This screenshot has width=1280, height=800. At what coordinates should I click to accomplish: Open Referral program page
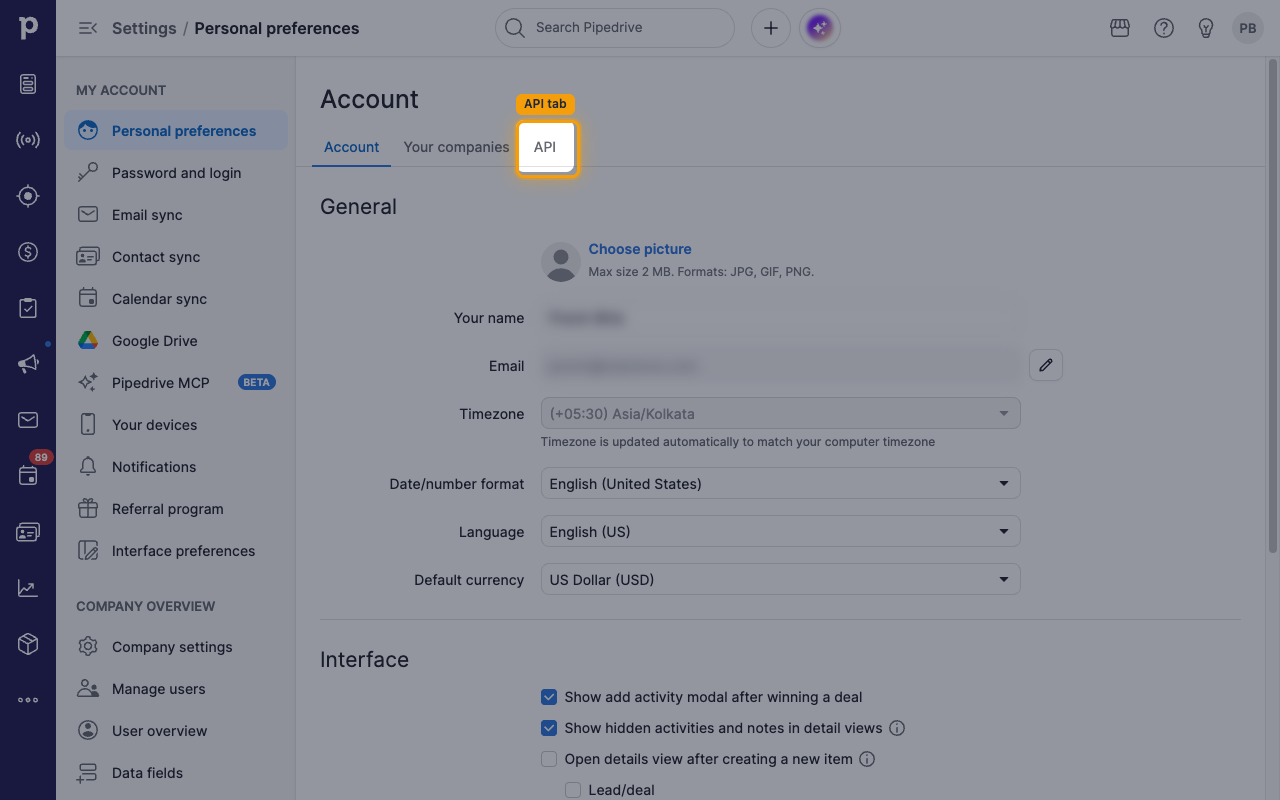[176, 509]
